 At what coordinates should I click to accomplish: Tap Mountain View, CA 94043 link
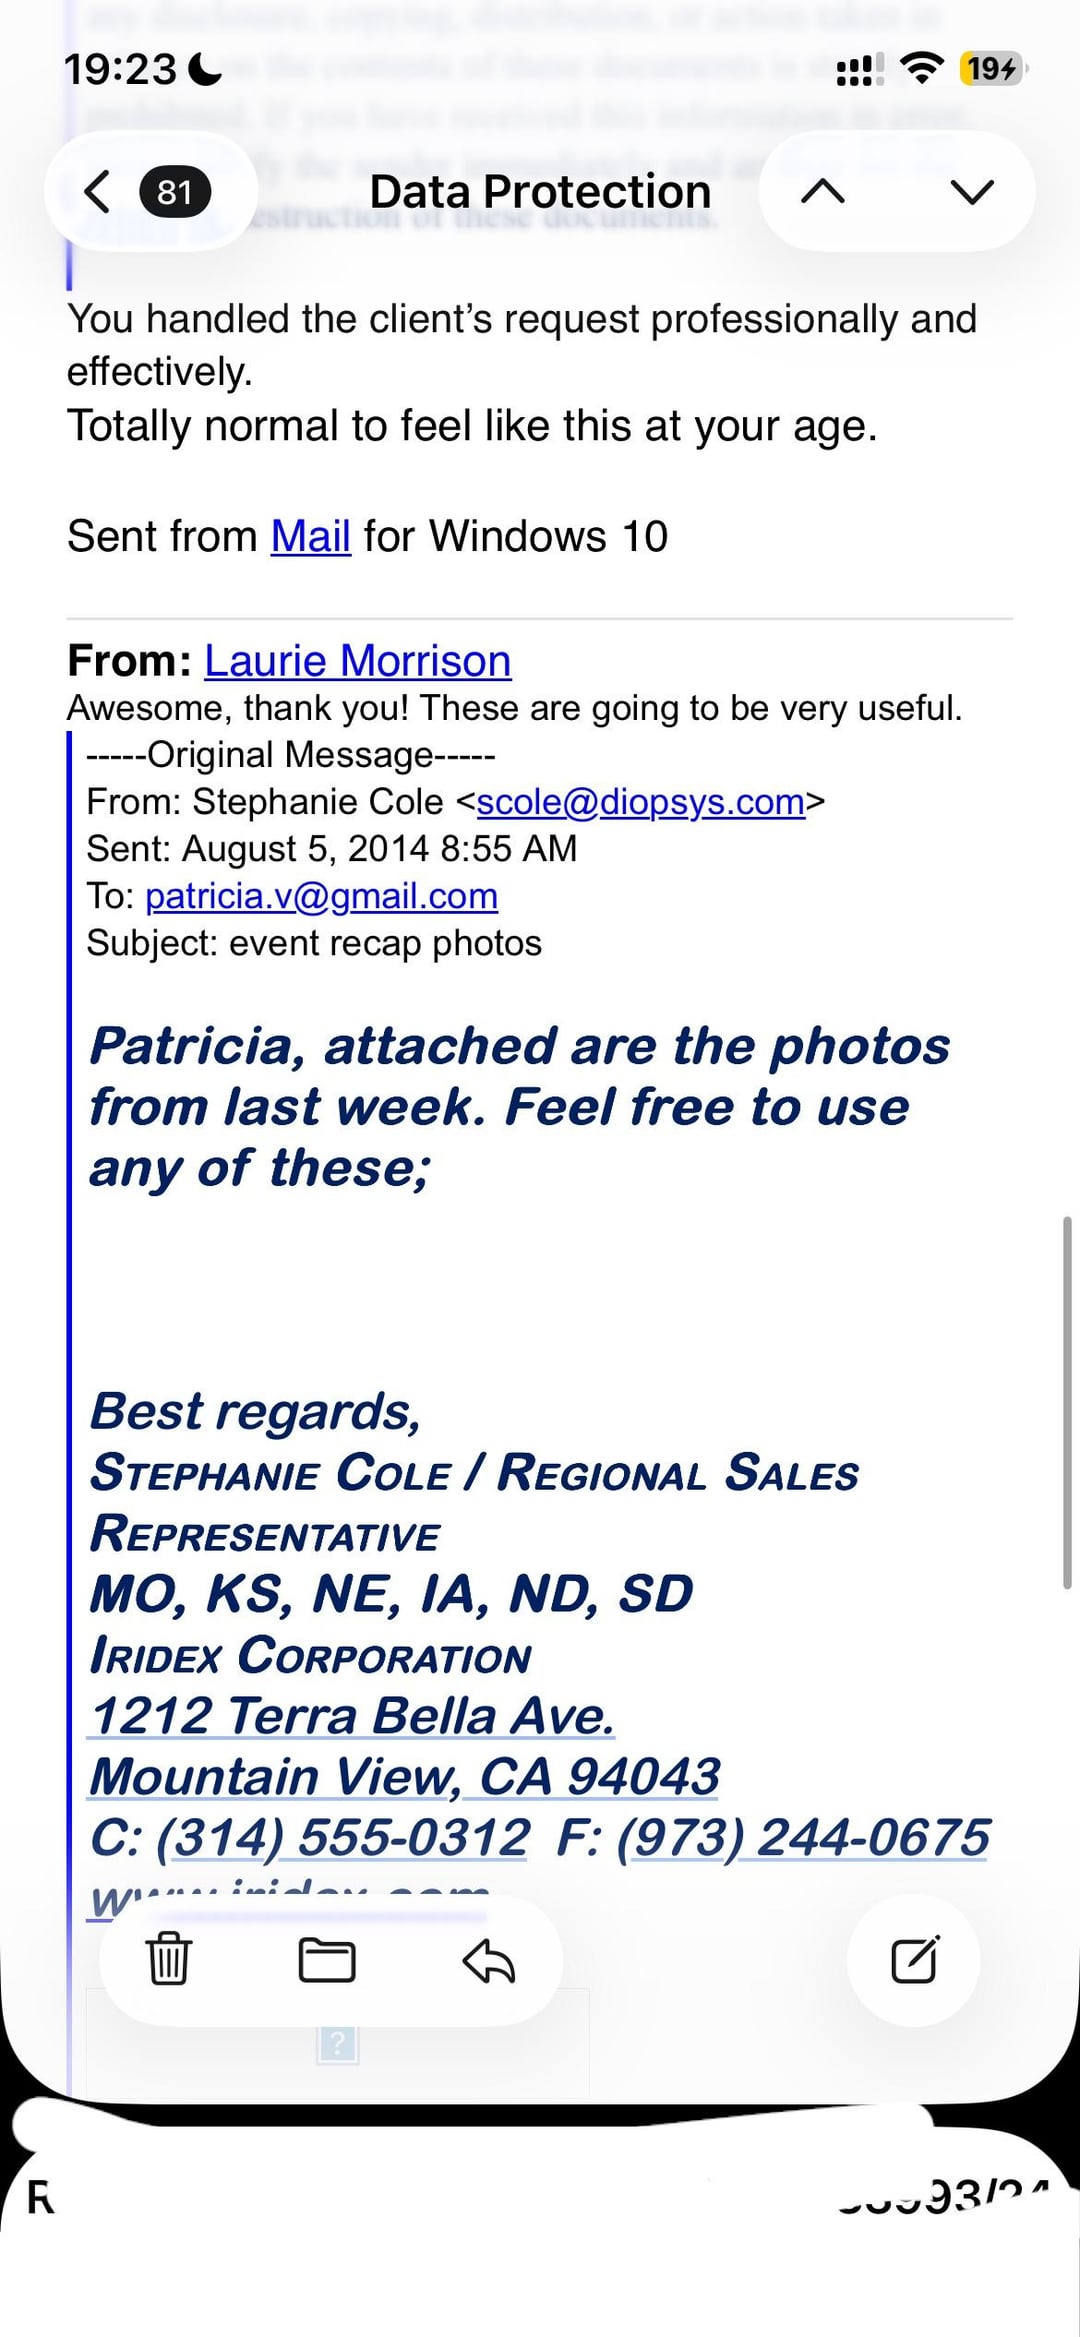coord(404,1777)
